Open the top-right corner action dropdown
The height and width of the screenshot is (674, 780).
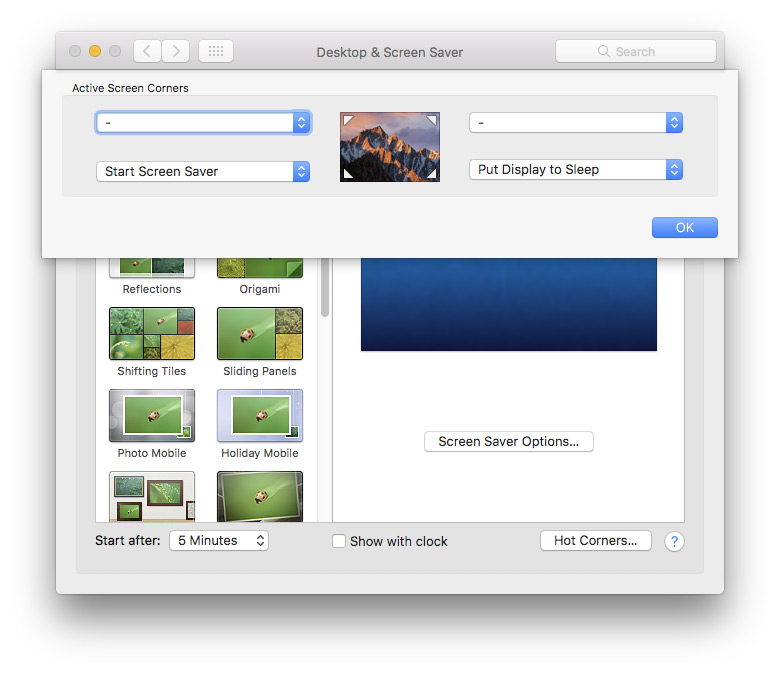576,122
